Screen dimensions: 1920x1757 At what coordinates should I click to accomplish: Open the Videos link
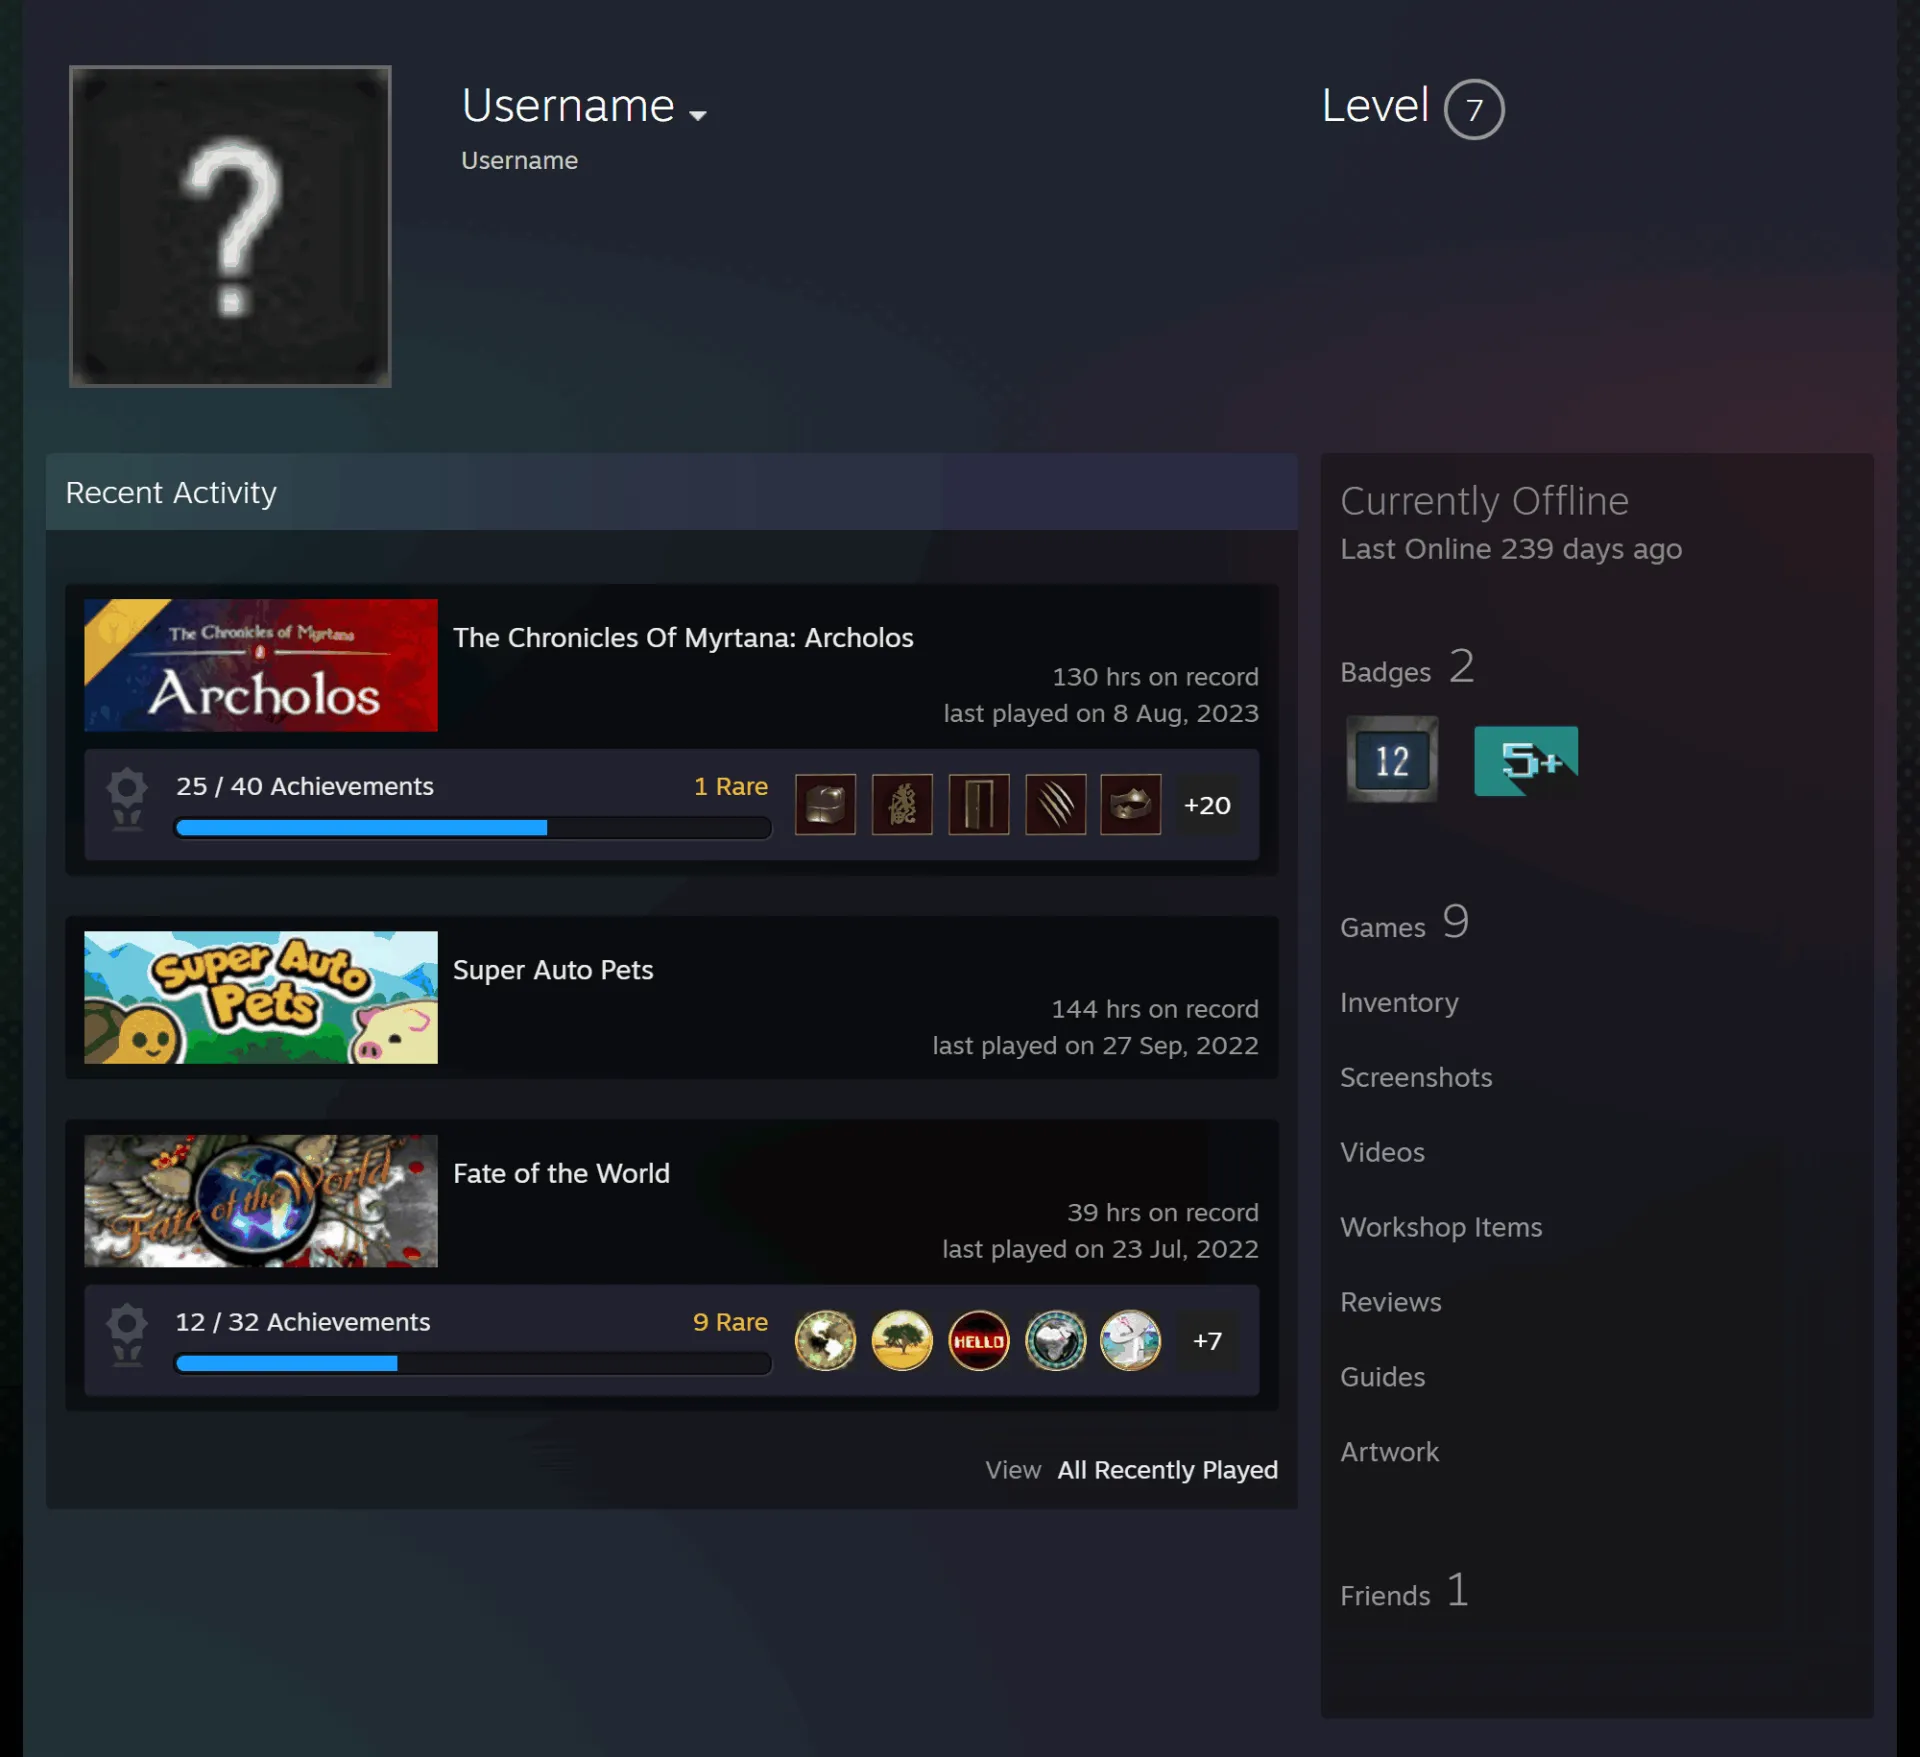pyautogui.click(x=1382, y=1152)
